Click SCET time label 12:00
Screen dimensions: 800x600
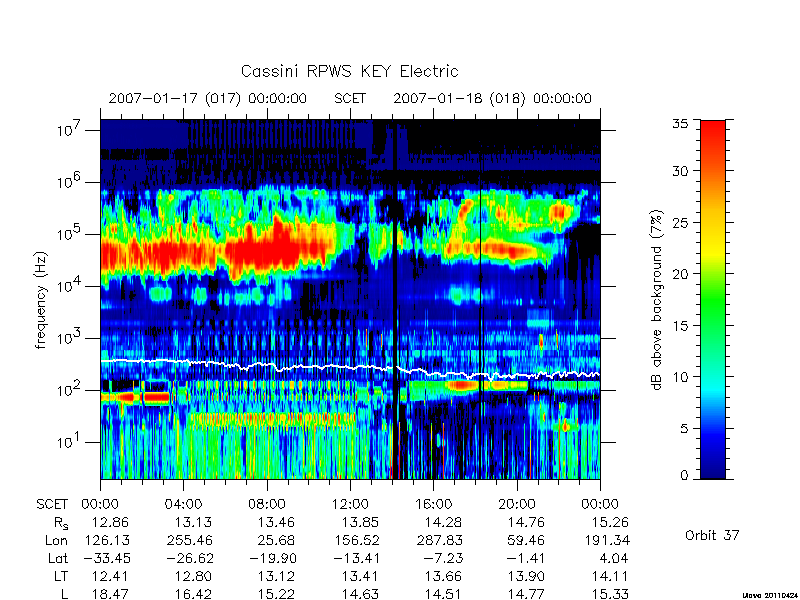coord(350,505)
